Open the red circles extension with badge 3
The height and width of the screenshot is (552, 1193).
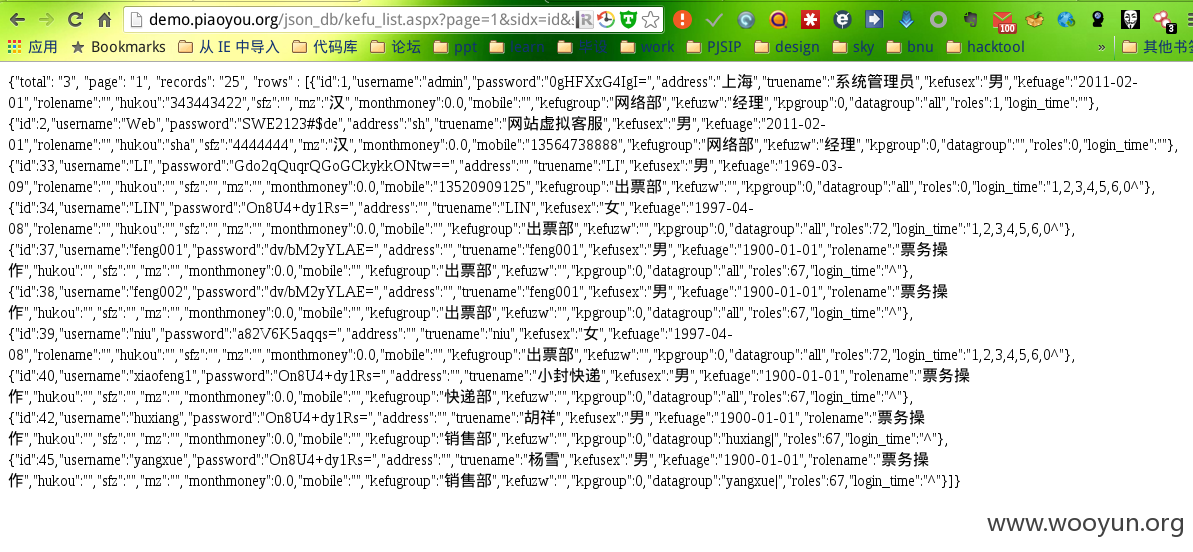click(1163, 21)
